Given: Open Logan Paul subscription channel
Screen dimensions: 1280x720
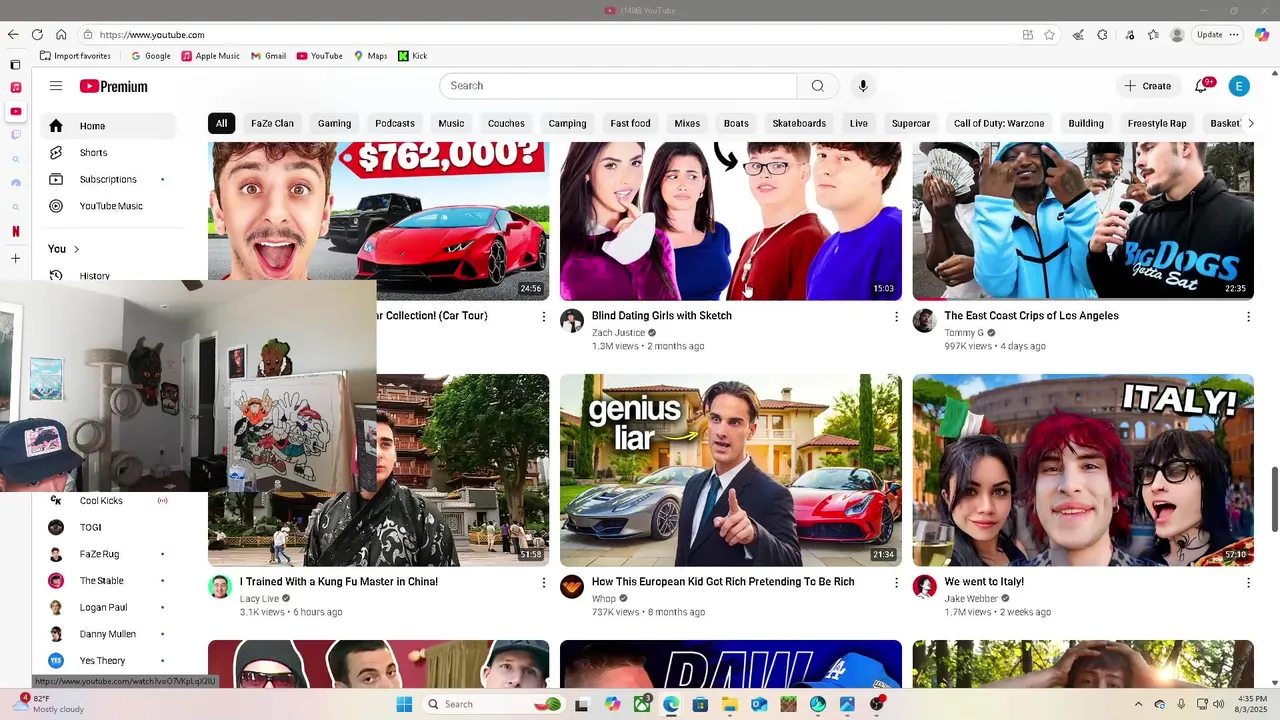Looking at the screenshot, I should coord(110,607).
